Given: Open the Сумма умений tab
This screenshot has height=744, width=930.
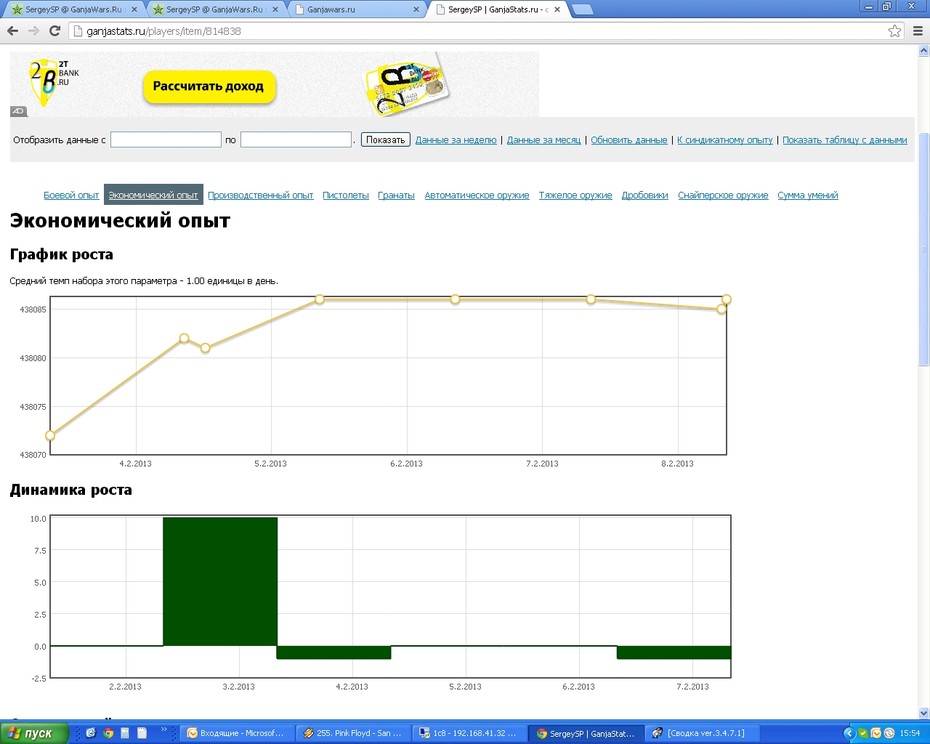Looking at the screenshot, I should coord(808,195).
